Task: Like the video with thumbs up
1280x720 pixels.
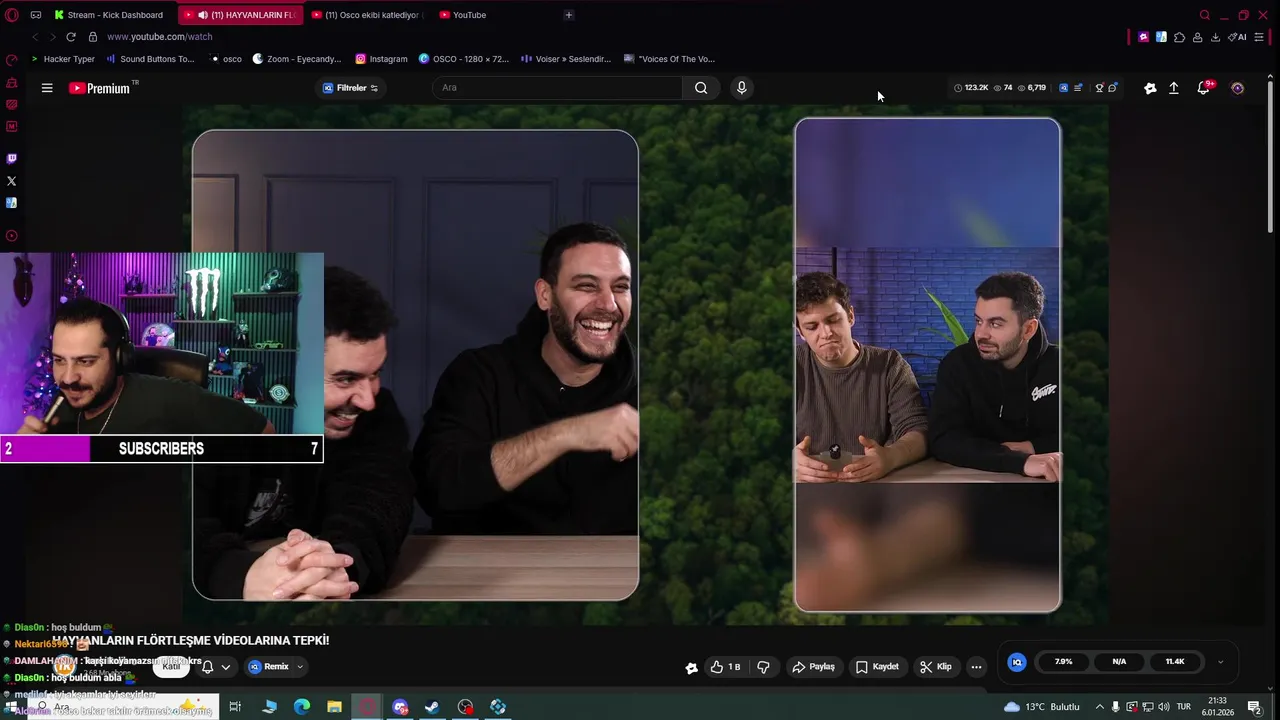Action: point(726,667)
